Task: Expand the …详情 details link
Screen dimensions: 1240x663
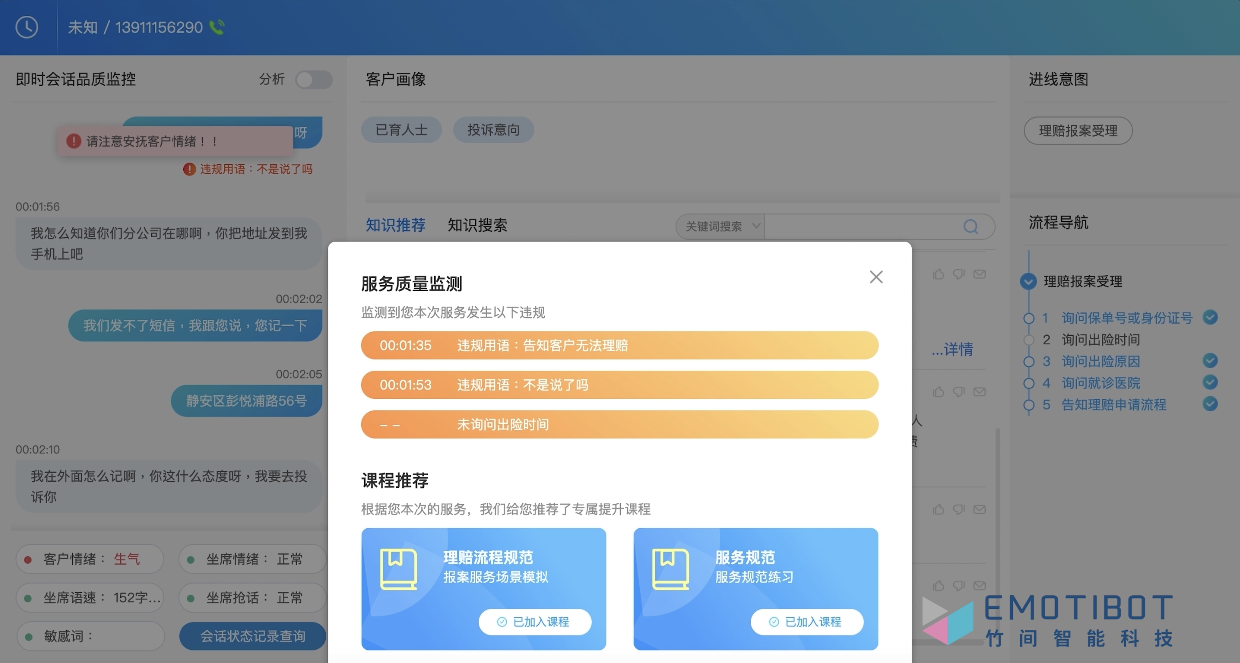Action: click(951, 349)
